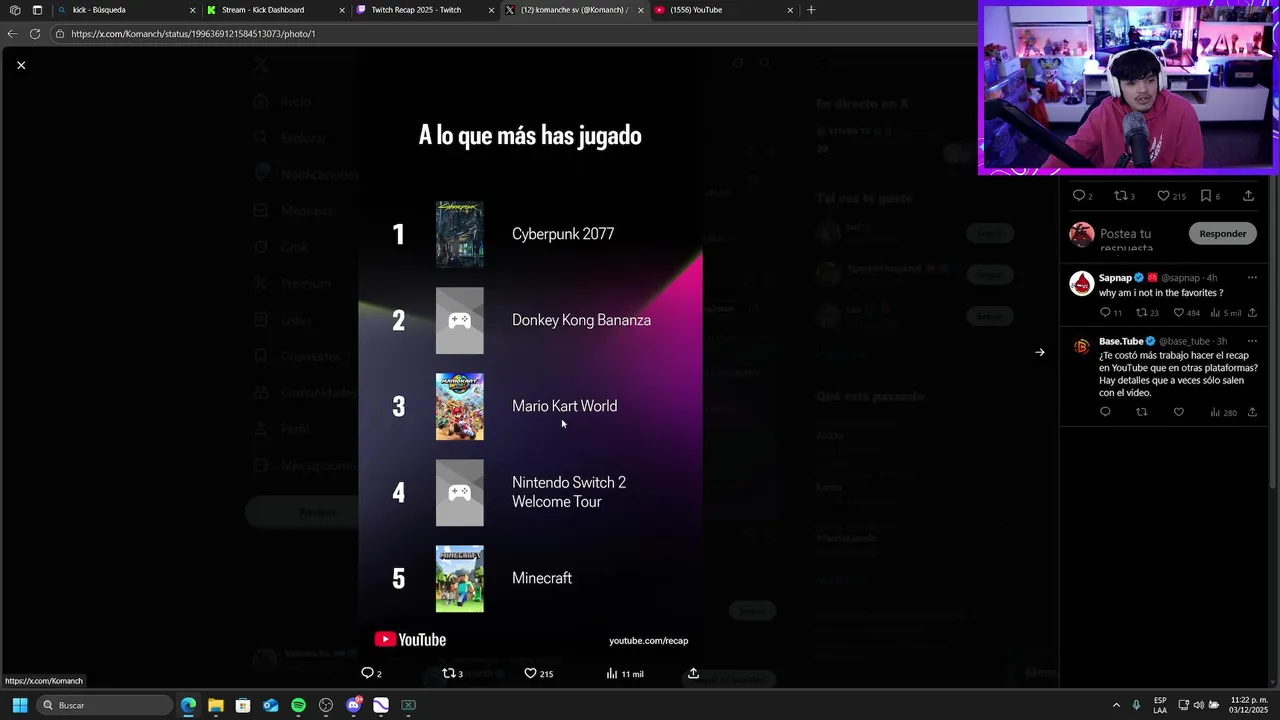Close the Twitch Recap 2025 tab

pyautogui.click(x=491, y=10)
